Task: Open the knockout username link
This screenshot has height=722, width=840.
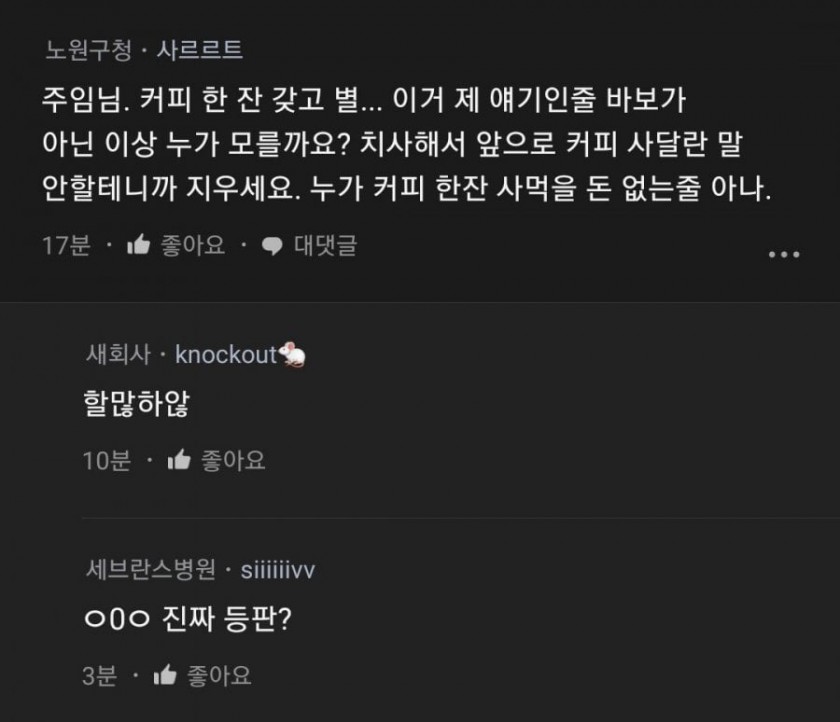Action: 226,355
